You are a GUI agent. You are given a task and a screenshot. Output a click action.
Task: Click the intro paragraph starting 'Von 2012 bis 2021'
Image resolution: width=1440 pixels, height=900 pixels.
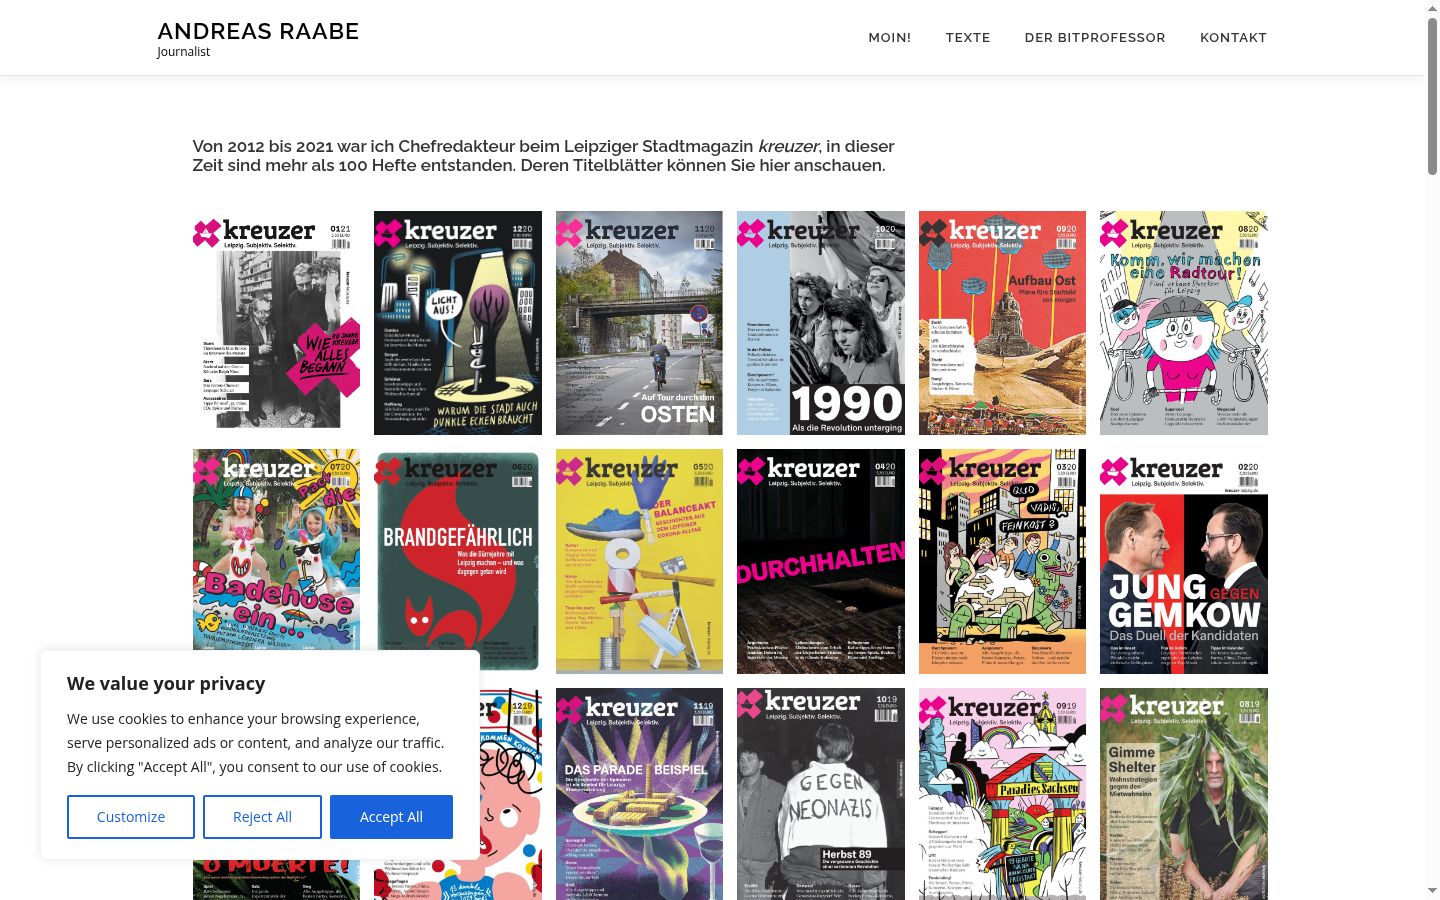point(543,156)
